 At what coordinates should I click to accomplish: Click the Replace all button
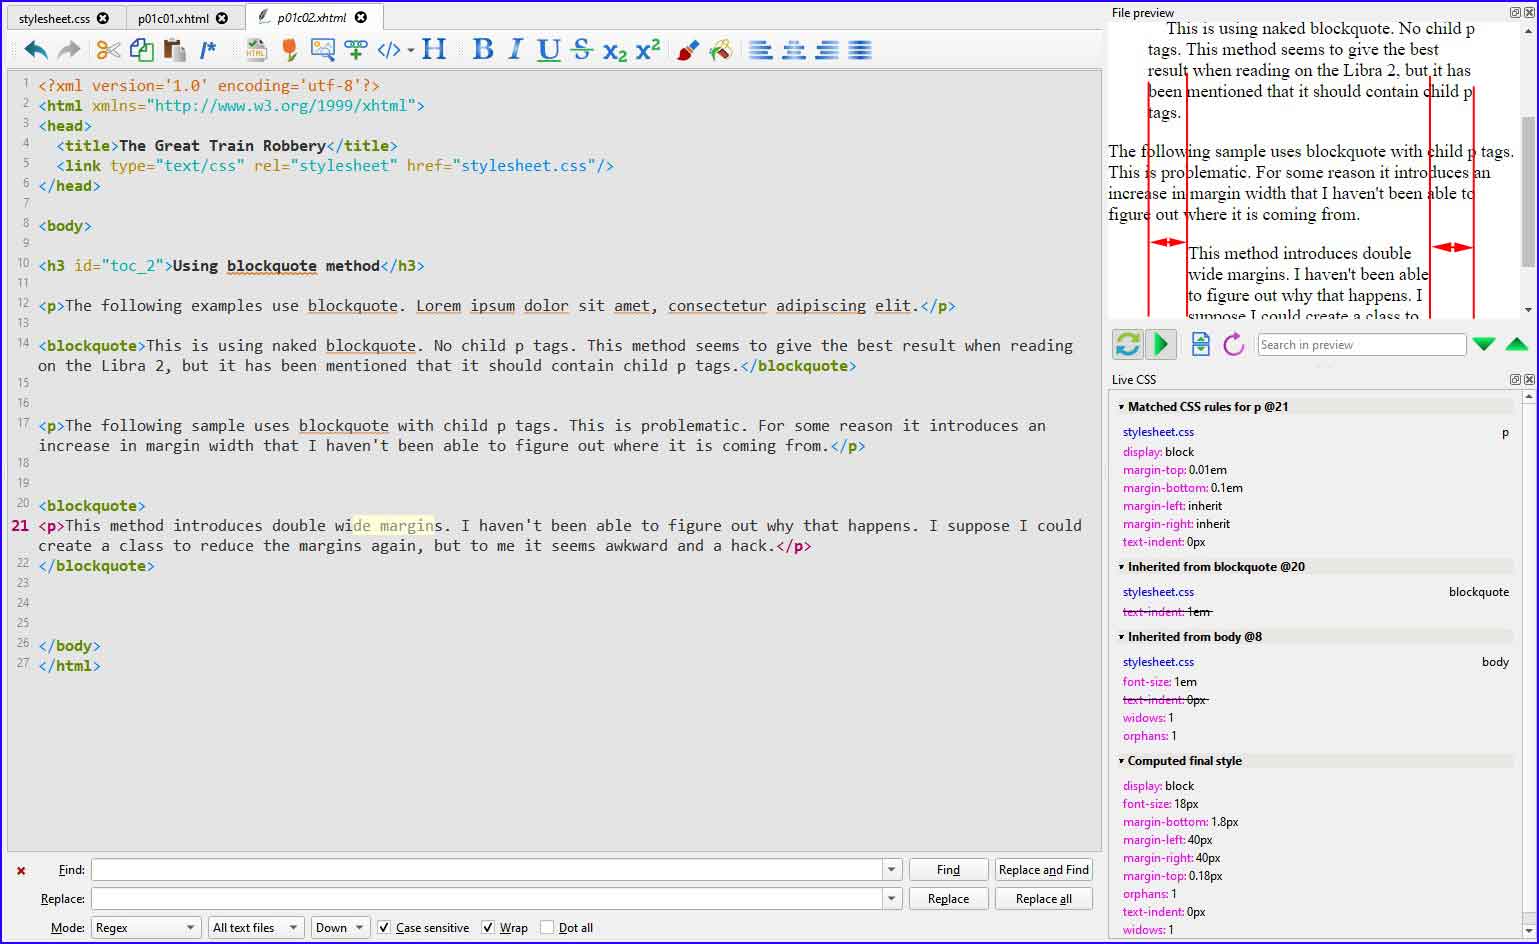click(1043, 899)
